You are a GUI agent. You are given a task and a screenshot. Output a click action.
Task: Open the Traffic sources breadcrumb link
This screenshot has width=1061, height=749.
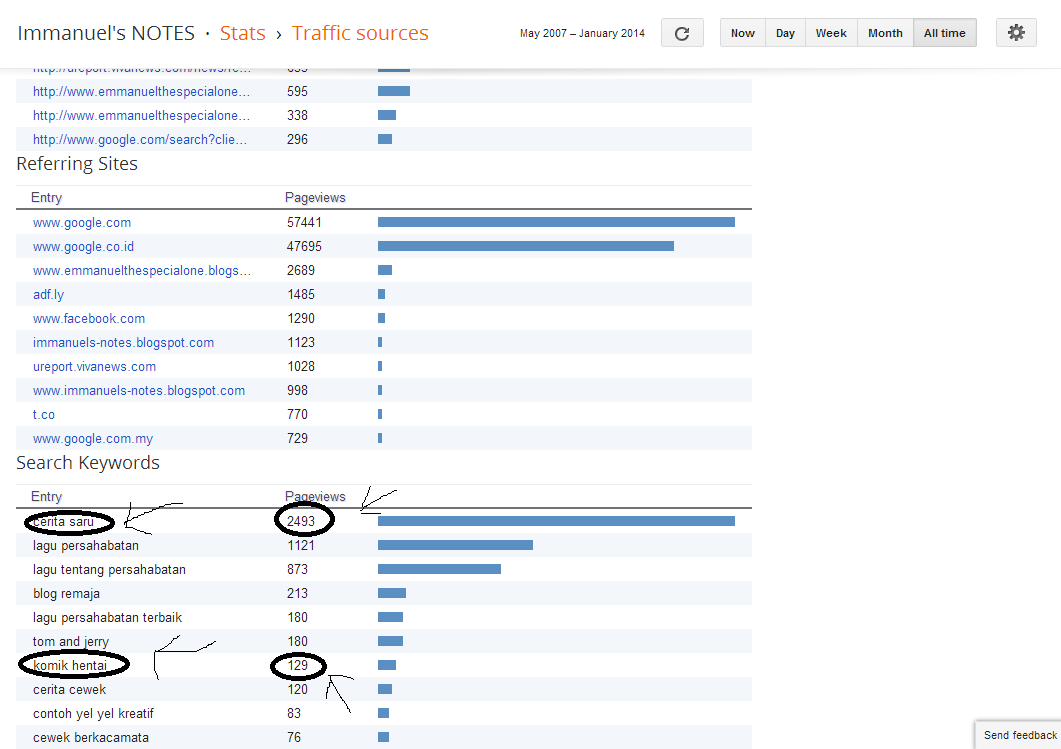tap(360, 33)
